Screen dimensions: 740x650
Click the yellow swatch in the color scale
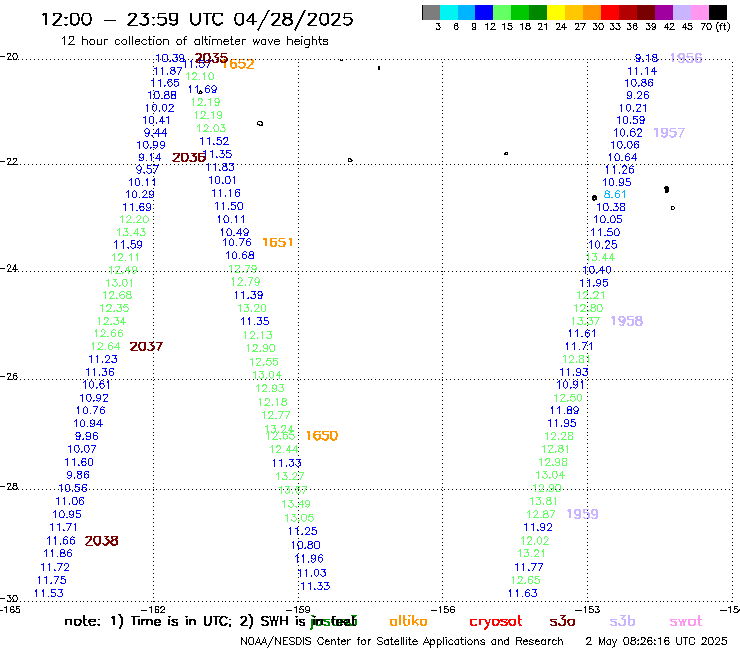pos(556,12)
